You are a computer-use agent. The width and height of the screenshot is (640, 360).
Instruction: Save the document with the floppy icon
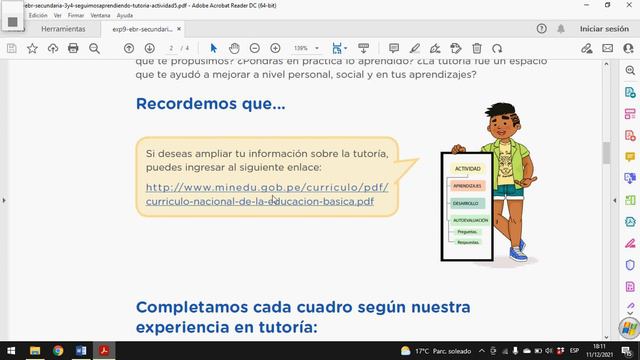(x=11, y=49)
